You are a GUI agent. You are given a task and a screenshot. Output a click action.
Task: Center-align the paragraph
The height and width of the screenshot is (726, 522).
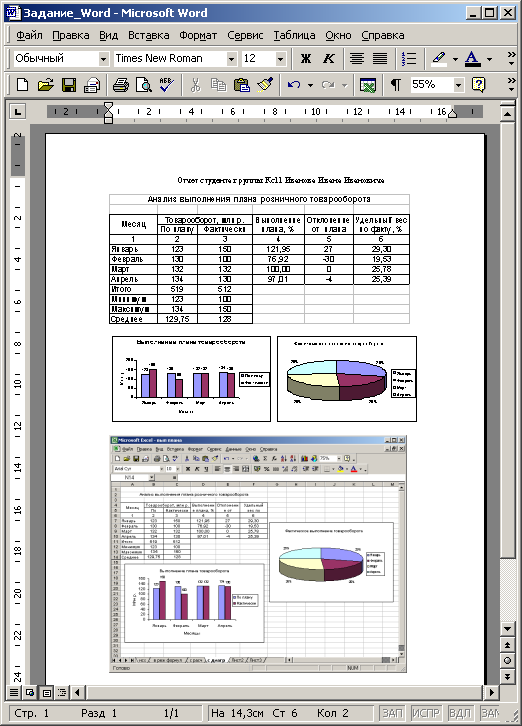tap(357, 59)
